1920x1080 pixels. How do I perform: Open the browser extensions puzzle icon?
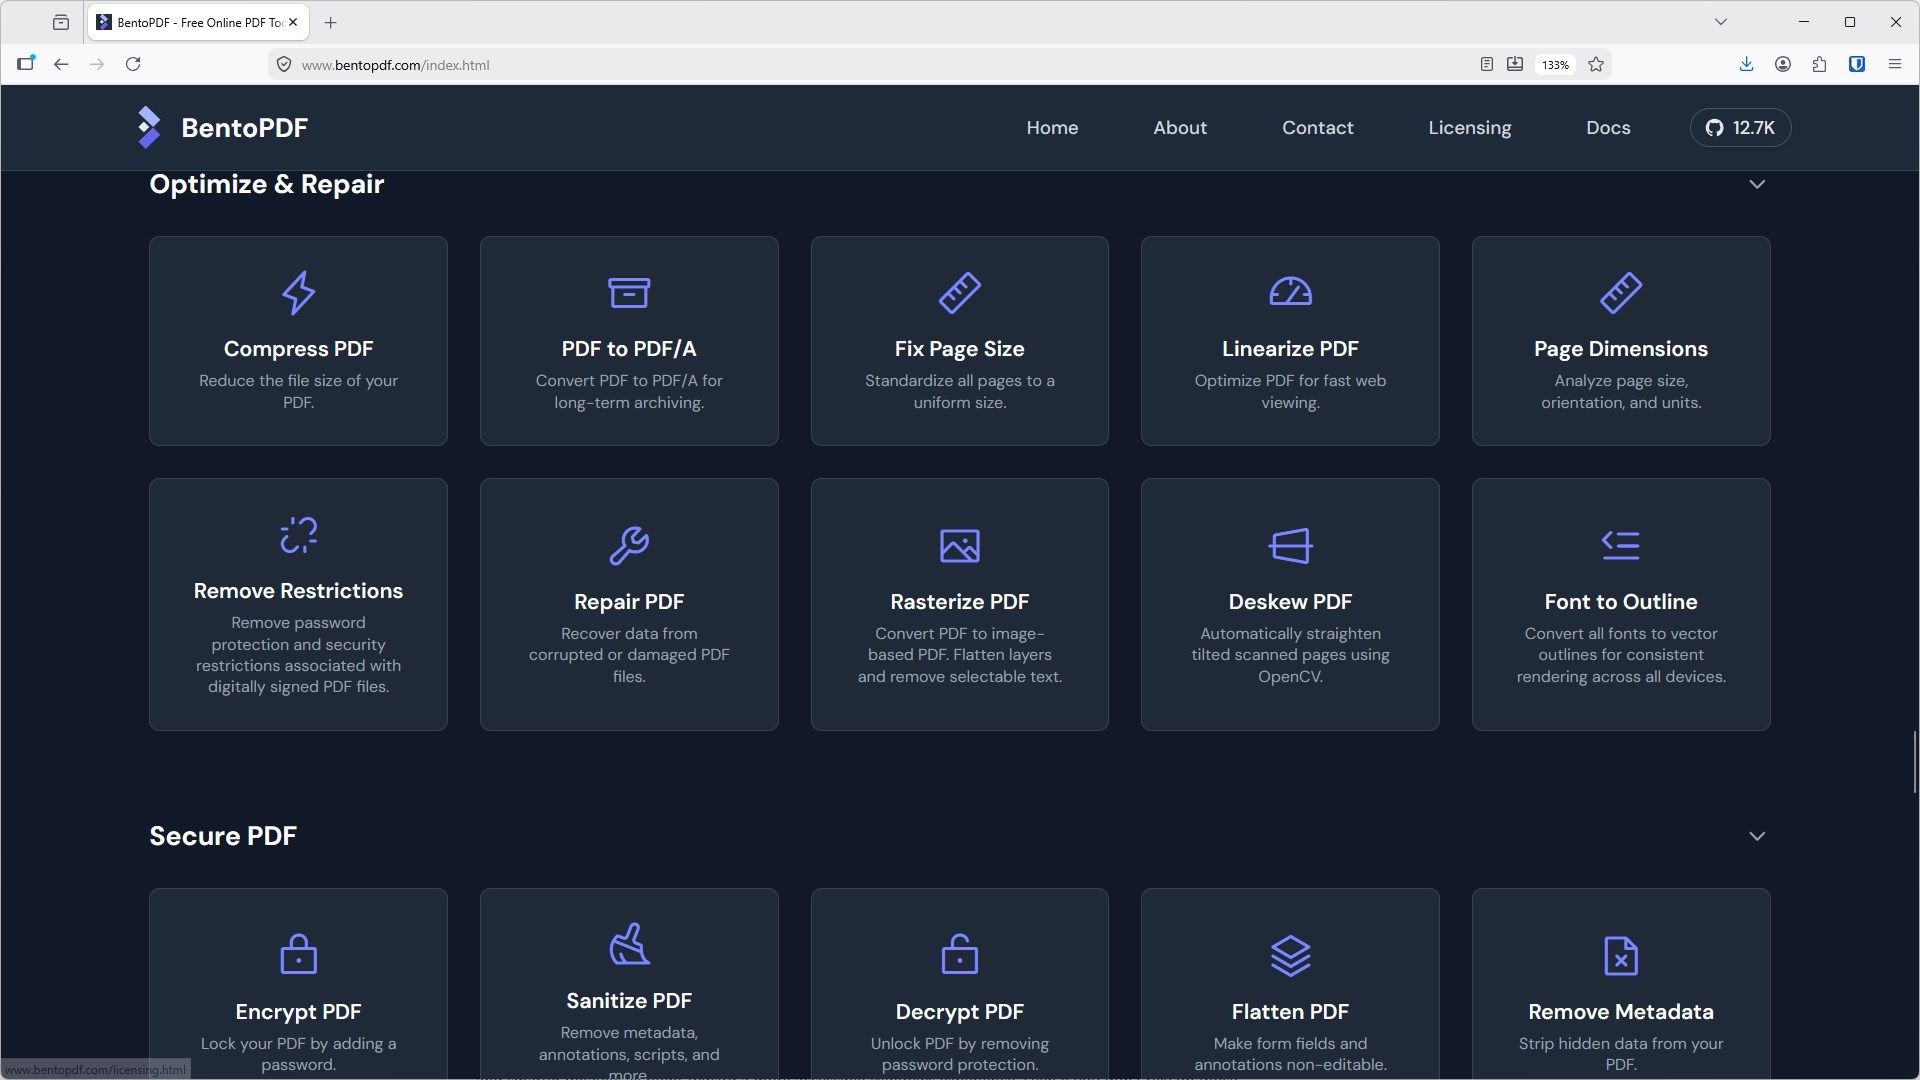1820,64
